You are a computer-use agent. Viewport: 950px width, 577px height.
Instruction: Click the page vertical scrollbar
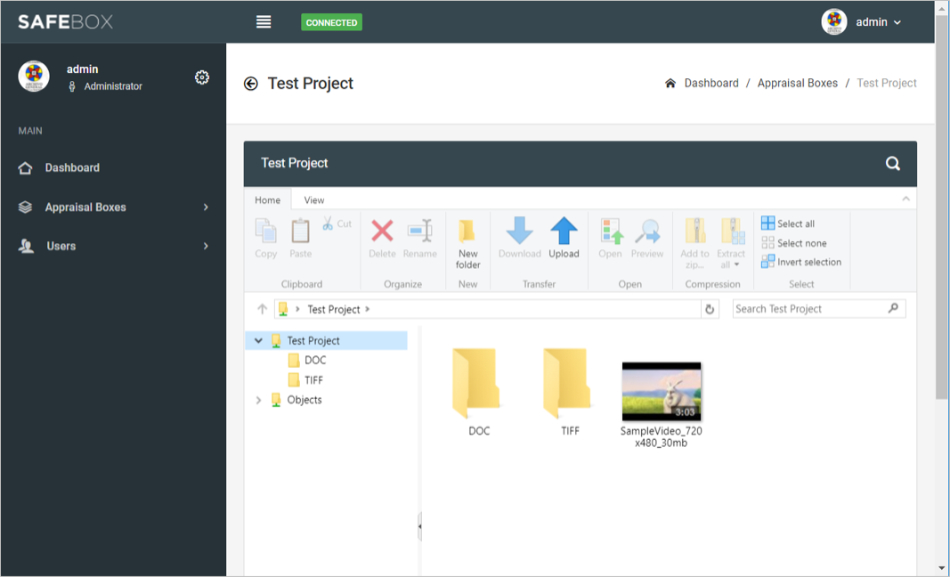coord(942,206)
